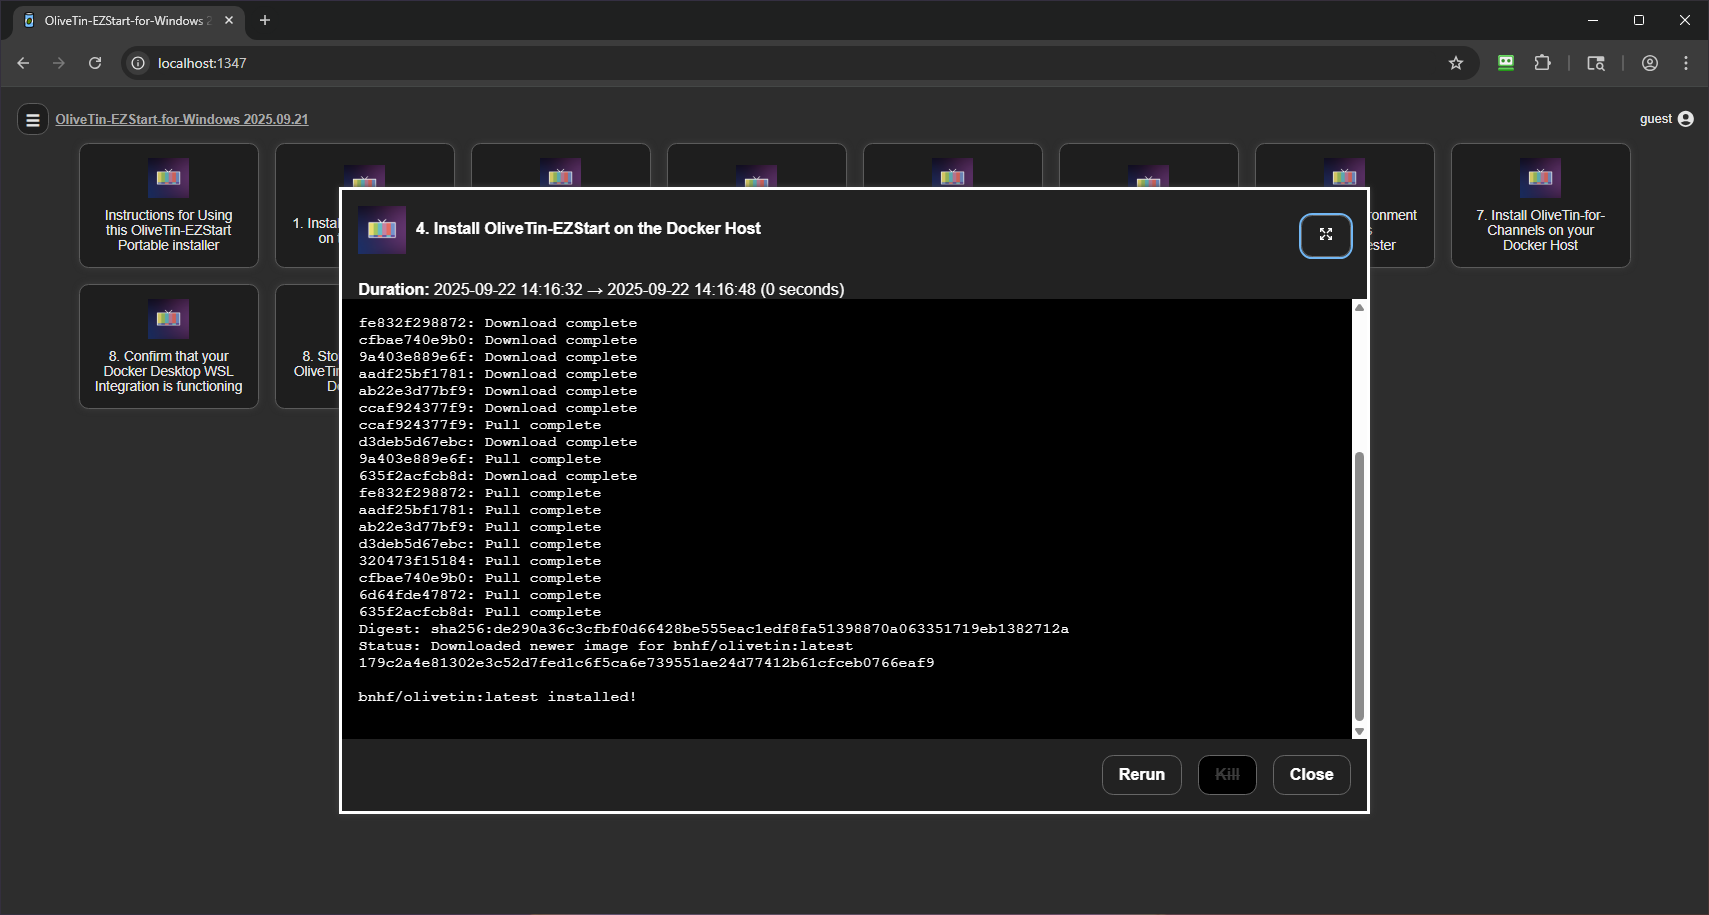Image resolution: width=1709 pixels, height=915 pixels.
Task: Click the fullscreen toggle icon in dialog
Action: pyautogui.click(x=1325, y=235)
